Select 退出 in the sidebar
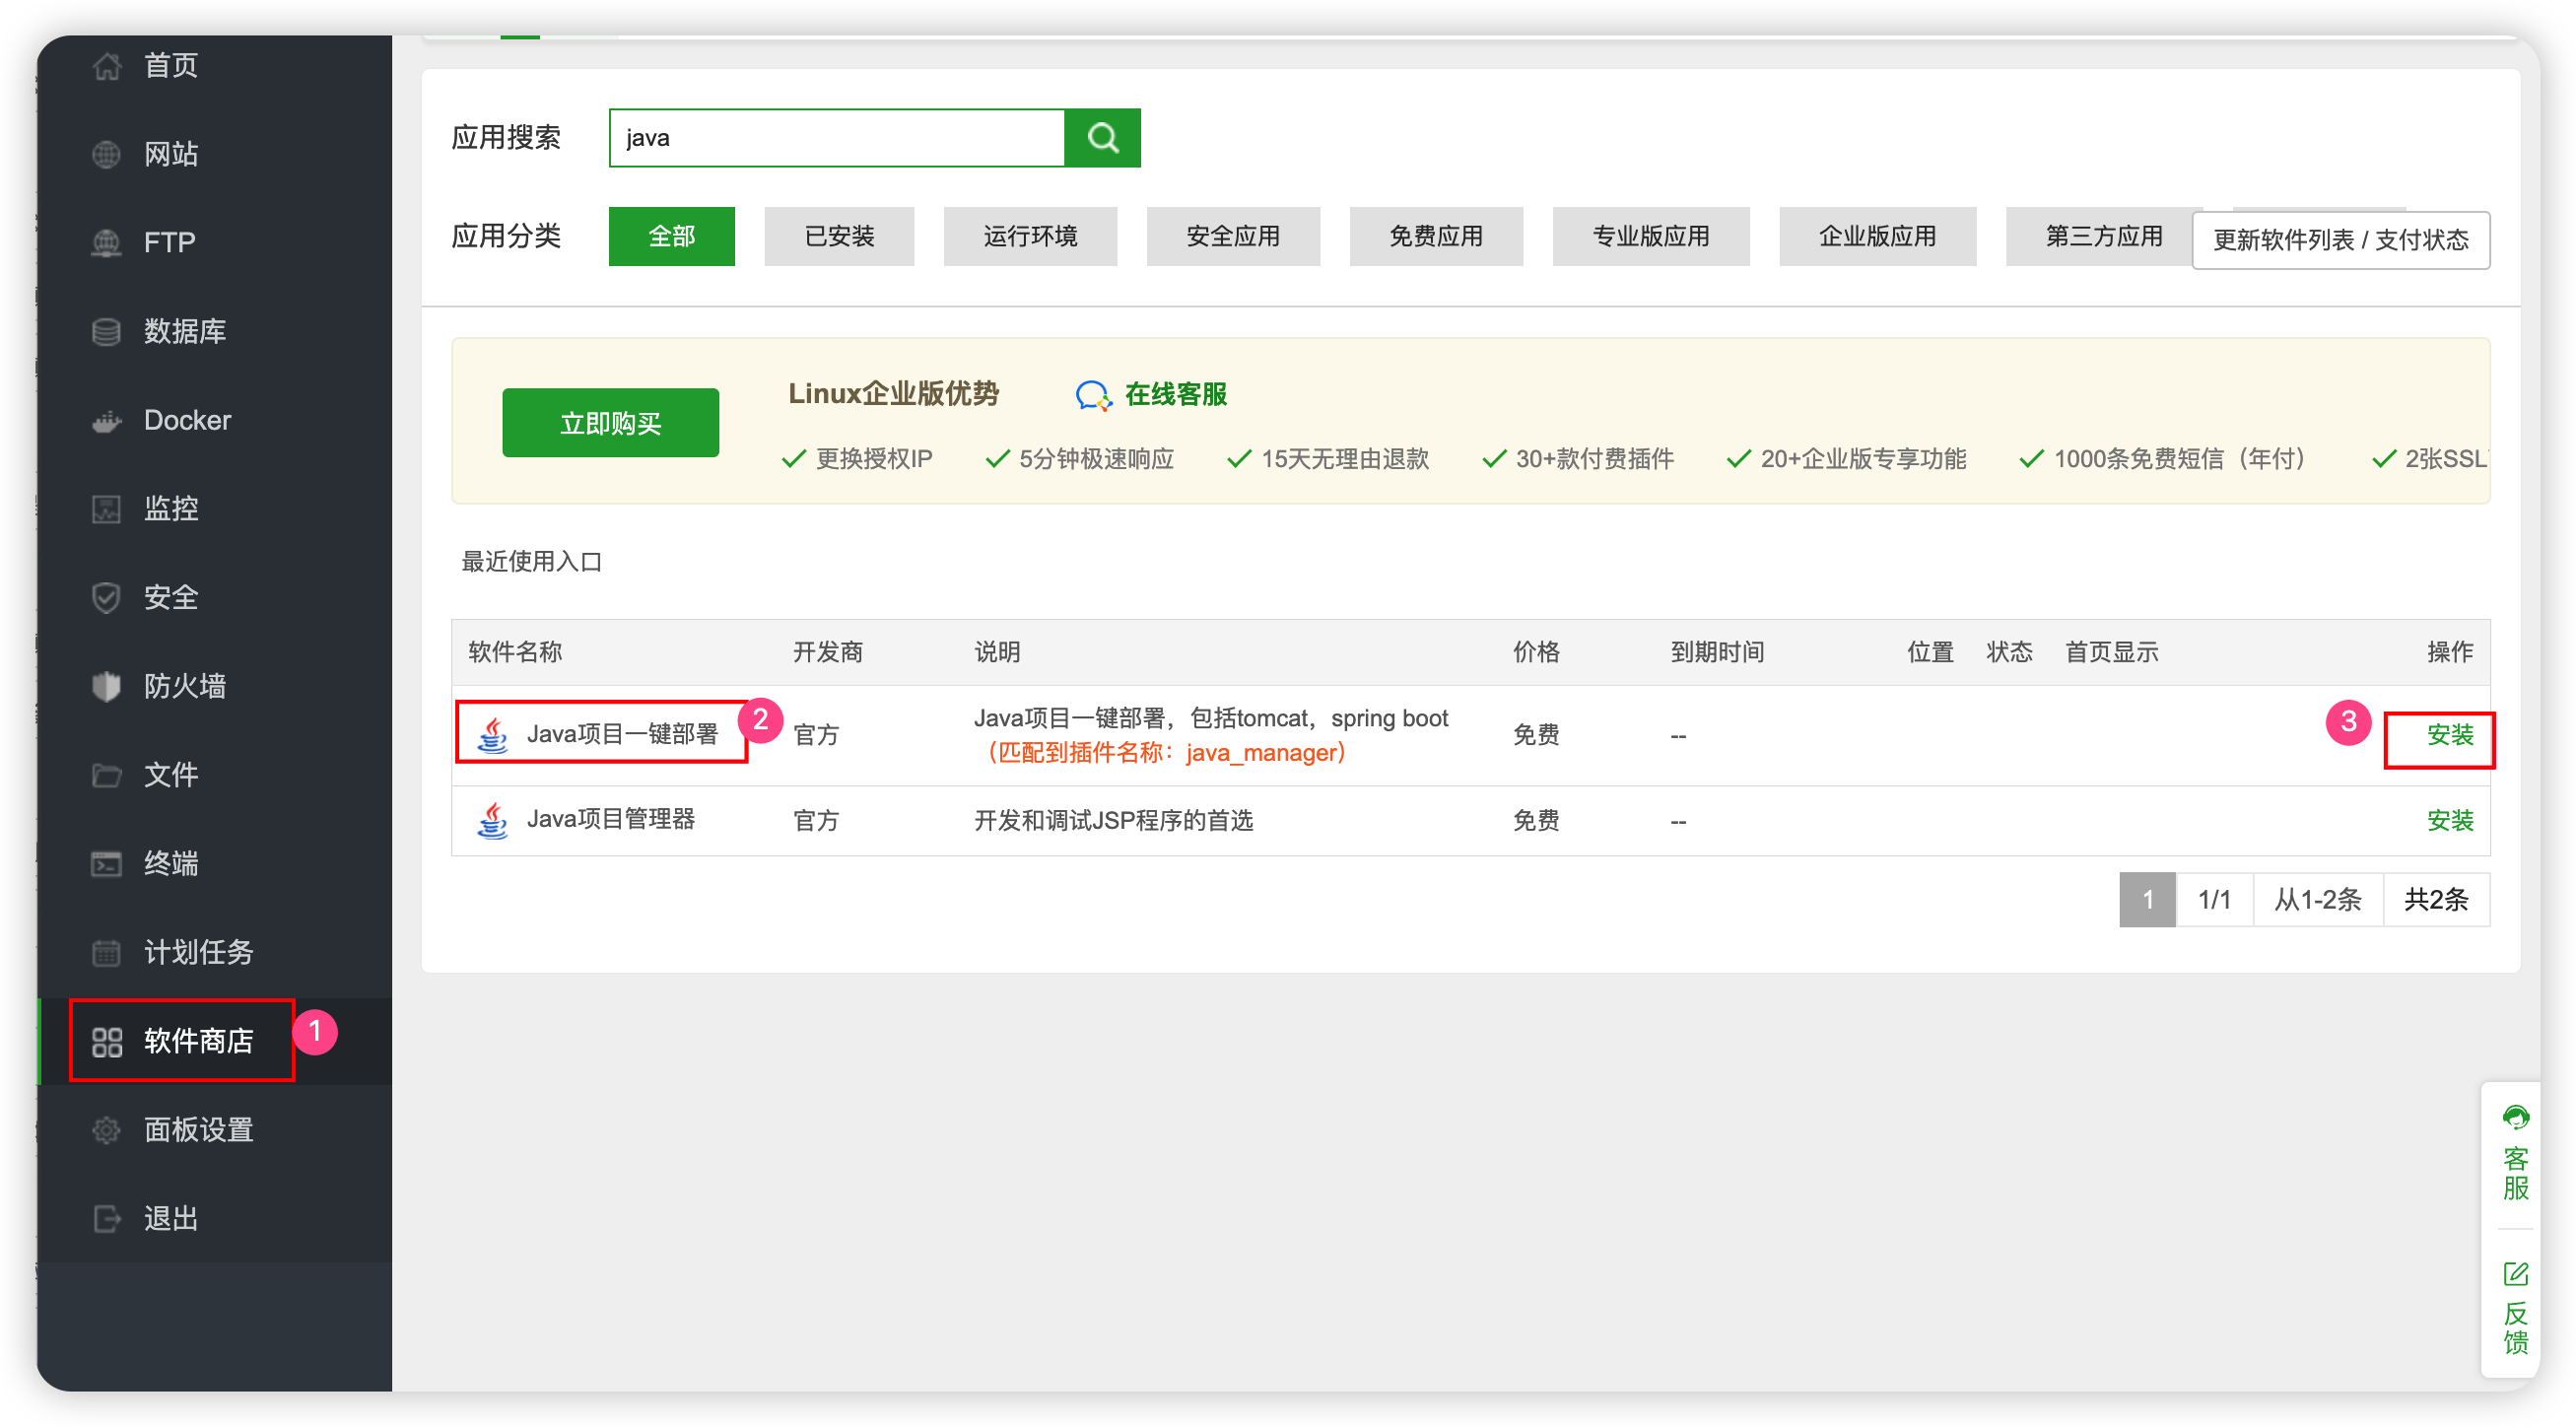 (x=171, y=1219)
